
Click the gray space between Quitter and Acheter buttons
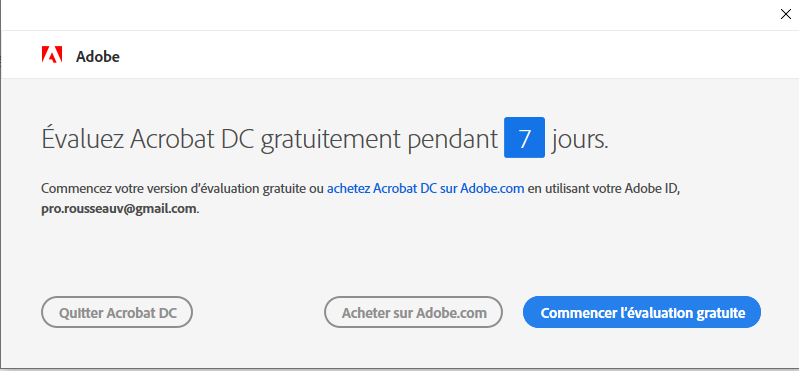point(258,312)
